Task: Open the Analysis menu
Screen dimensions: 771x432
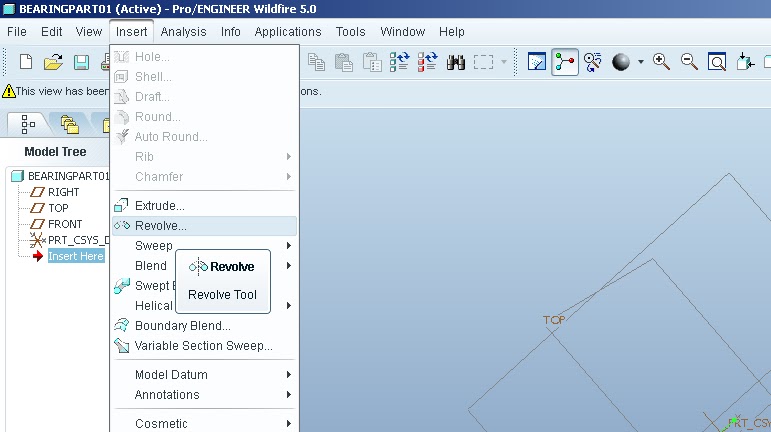Action: [x=183, y=32]
